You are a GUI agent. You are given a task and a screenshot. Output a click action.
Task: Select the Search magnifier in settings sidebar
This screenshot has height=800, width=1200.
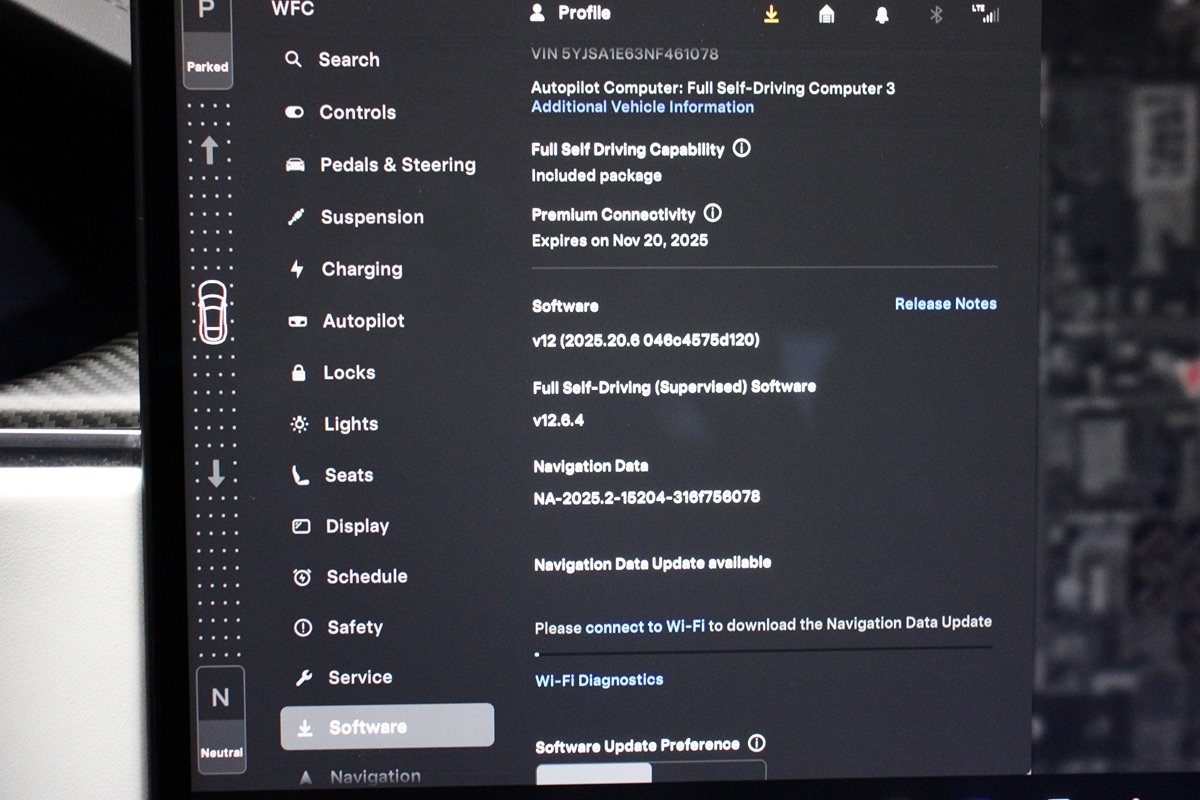click(x=294, y=60)
